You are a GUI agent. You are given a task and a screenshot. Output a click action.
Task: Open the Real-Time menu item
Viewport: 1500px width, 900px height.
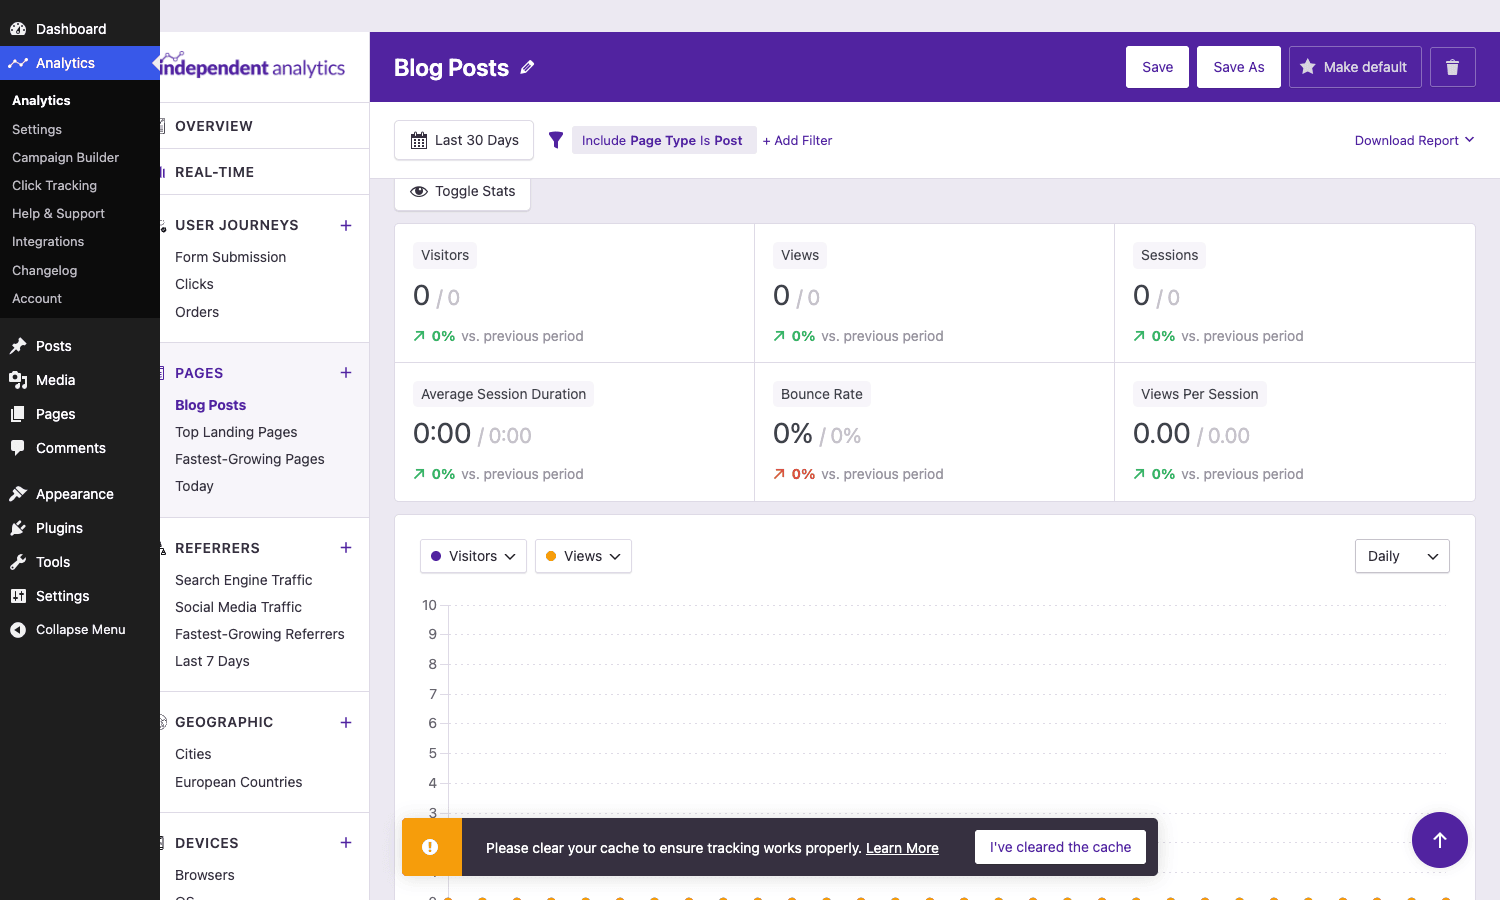click(214, 172)
